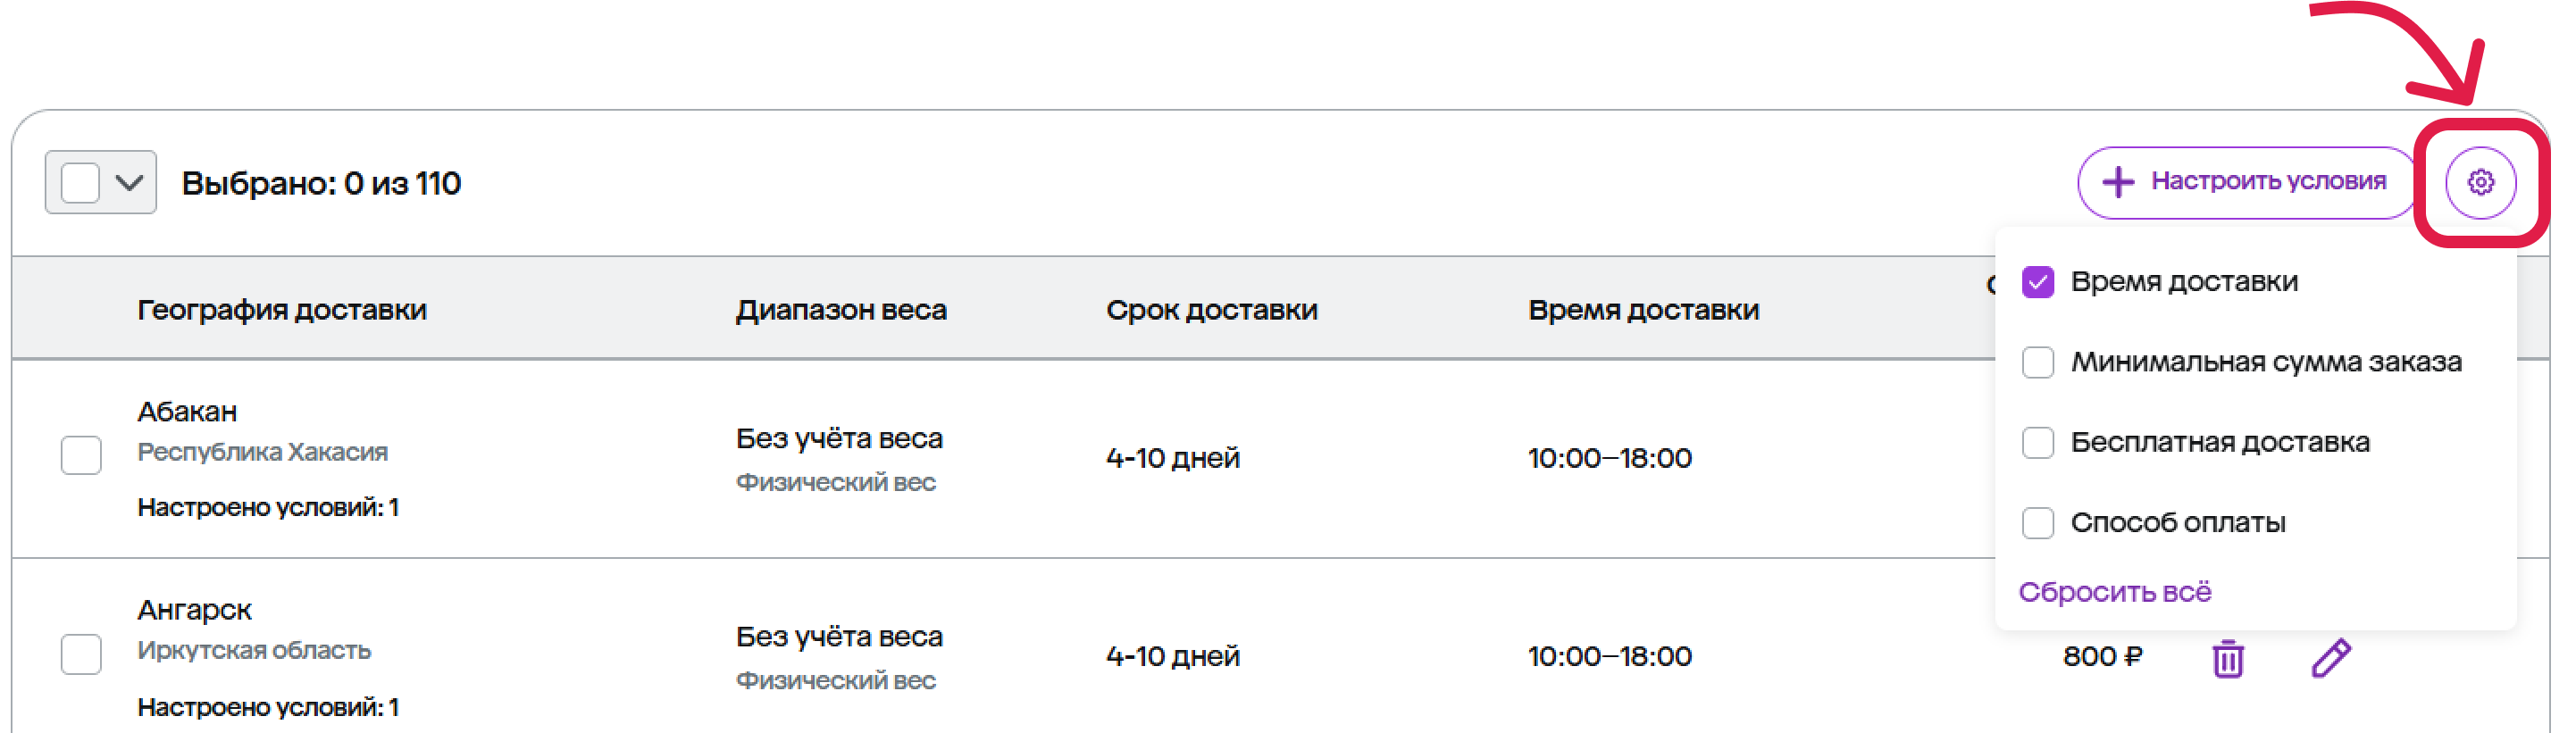Expand the select-all dropdown chevron
The image size is (2576, 733).
[x=130, y=183]
